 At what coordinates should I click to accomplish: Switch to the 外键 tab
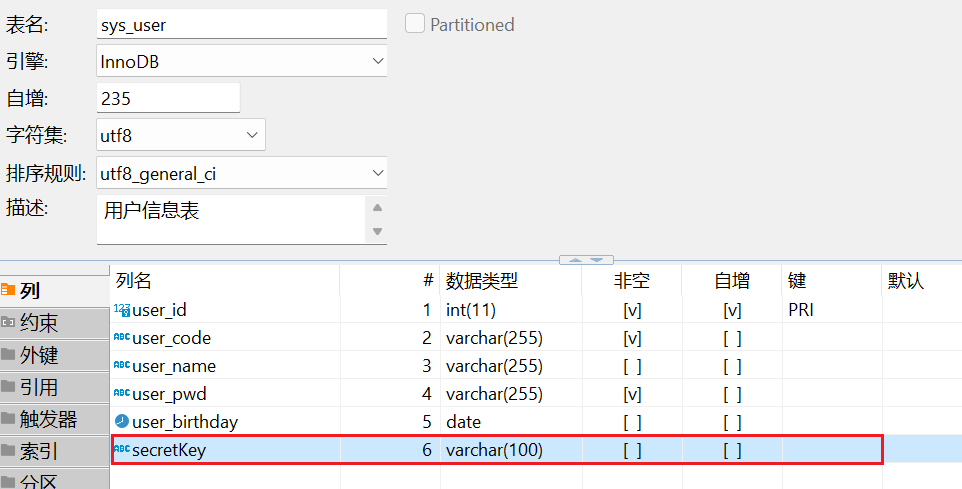coord(55,355)
